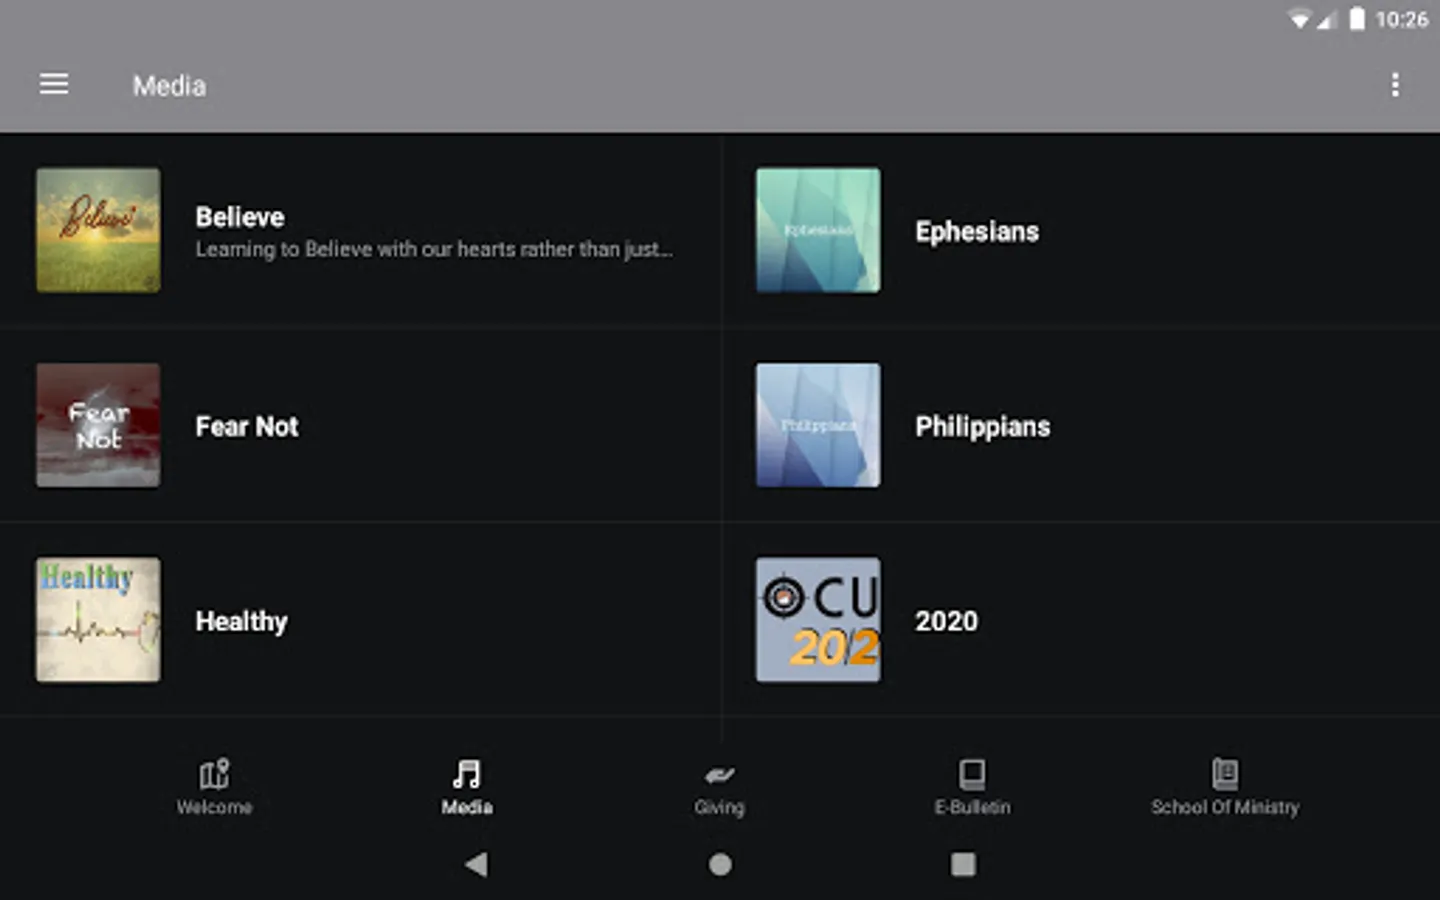Tap the E-Bulletin icon
This screenshot has width=1440, height=900.
pyautogui.click(x=972, y=772)
